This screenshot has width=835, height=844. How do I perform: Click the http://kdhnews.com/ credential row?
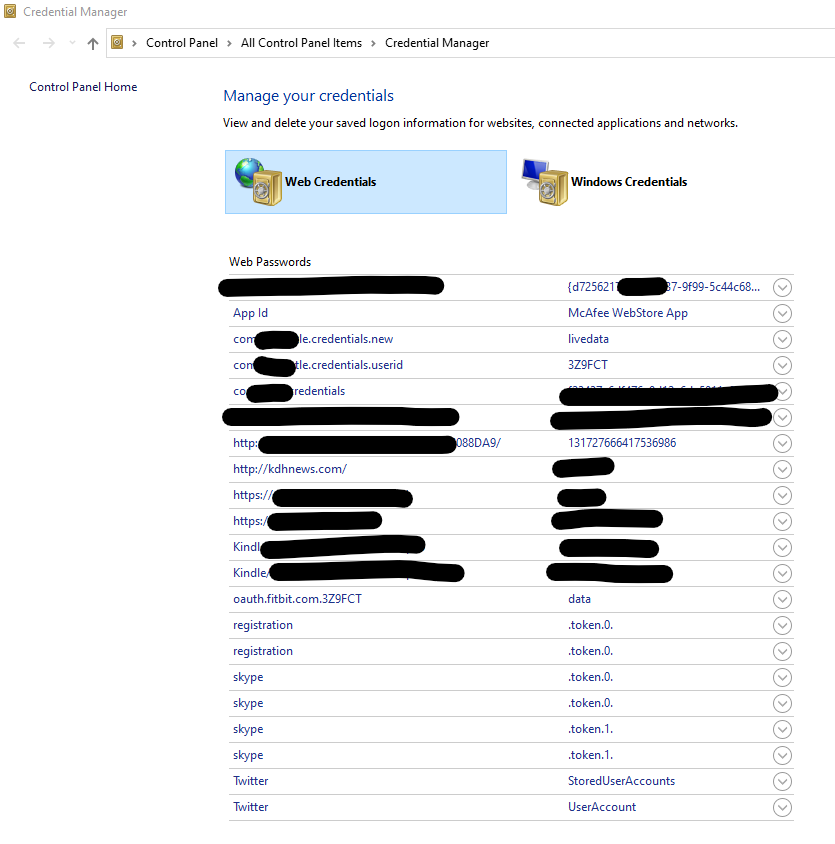511,469
